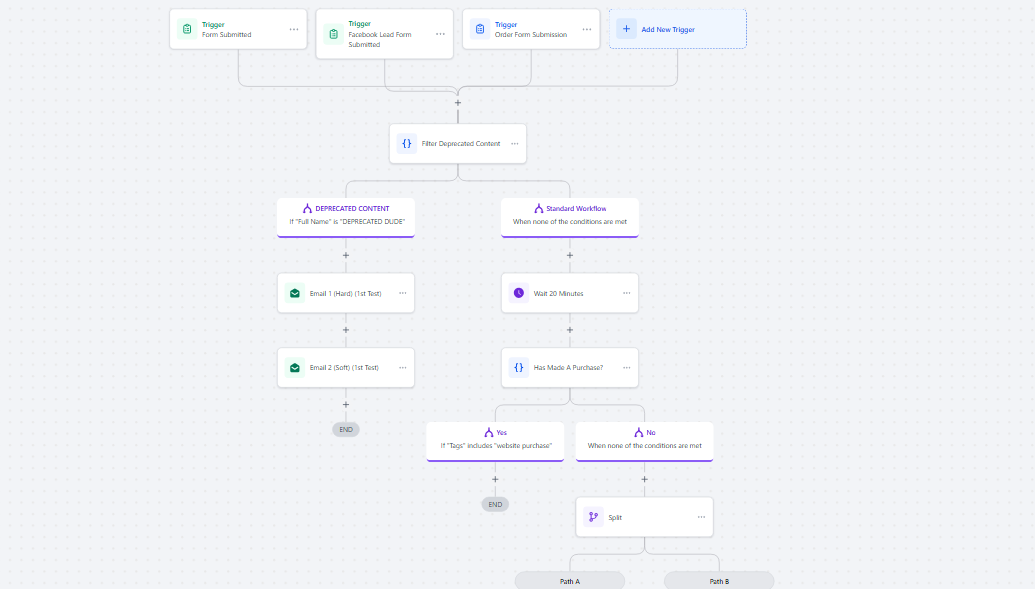Click END marker under Email 2 (Soft)
This screenshot has height=589, width=1035.
tap(346, 429)
